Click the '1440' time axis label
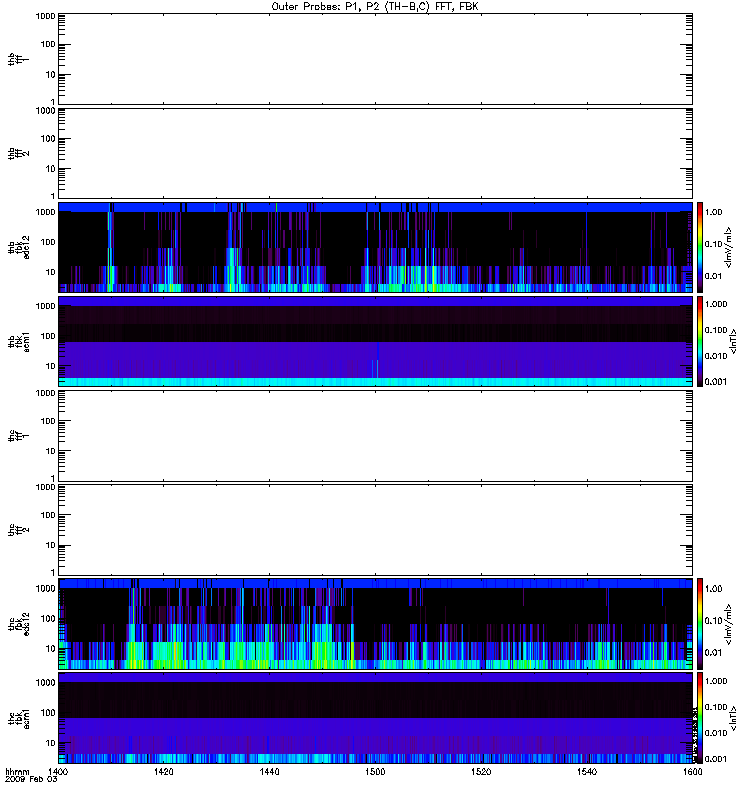The height and width of the screenshot is (800, 750). pyautogui.click(x=269, y=771)
